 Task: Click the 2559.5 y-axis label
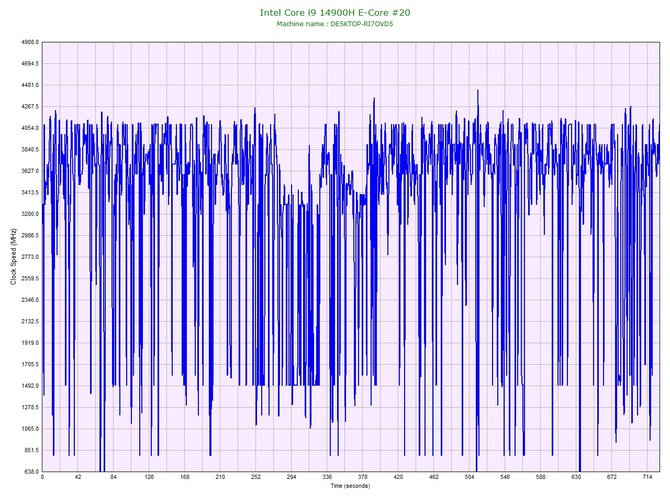(x=30, y=279)
